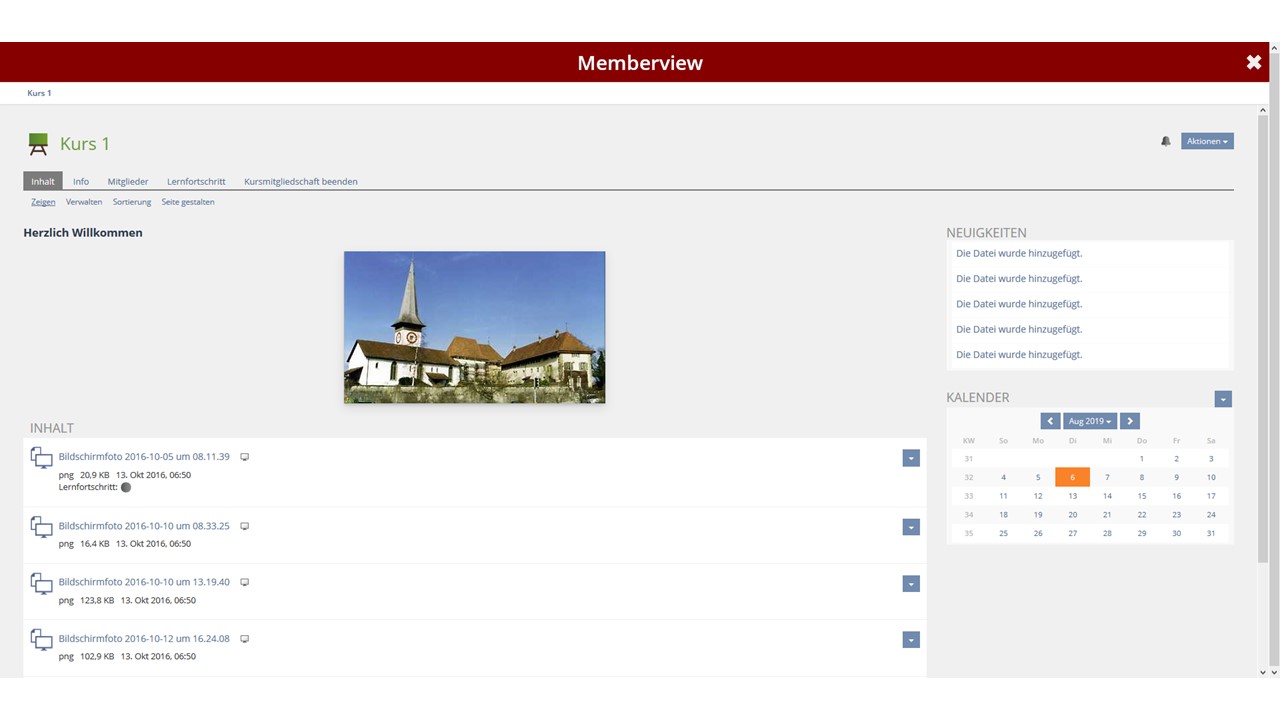Screen dimensions: 1280x720
Task: Click the '123,8 KB' file size text
Action: coord(97,601)
